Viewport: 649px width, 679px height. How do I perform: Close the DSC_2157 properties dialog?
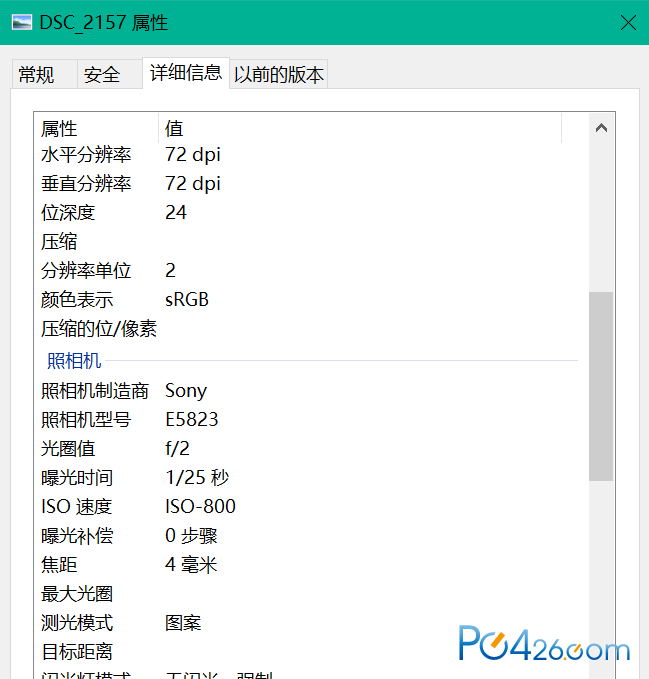tap(628, 23)
